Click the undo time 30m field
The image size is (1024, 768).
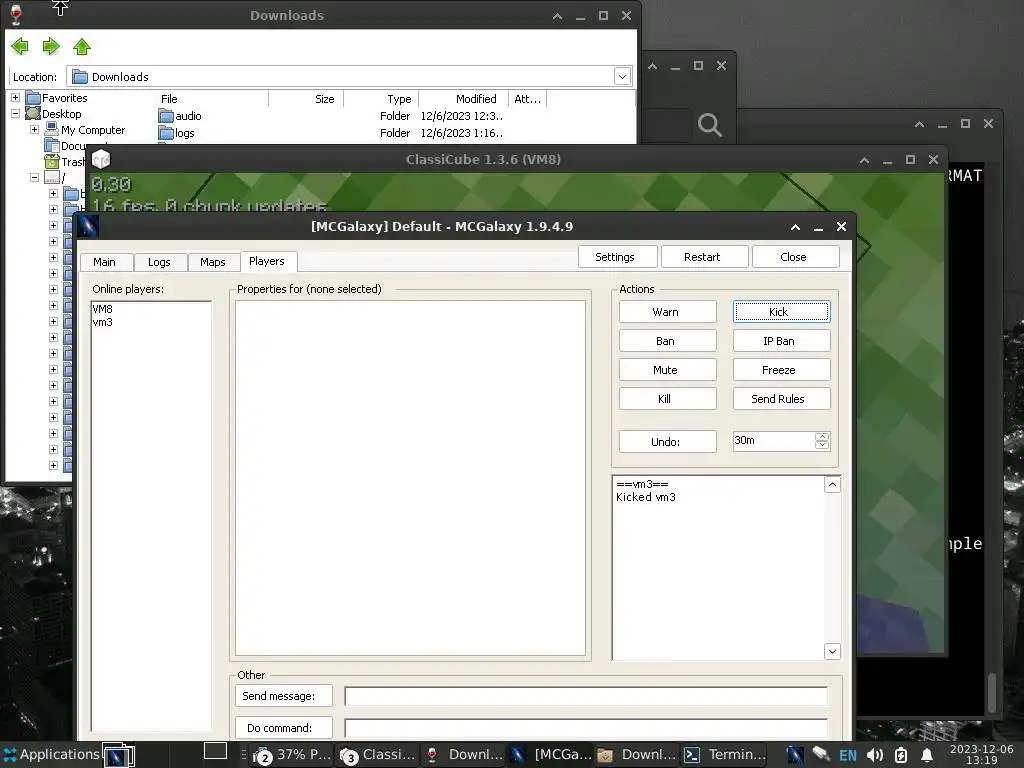pos(774,441)
